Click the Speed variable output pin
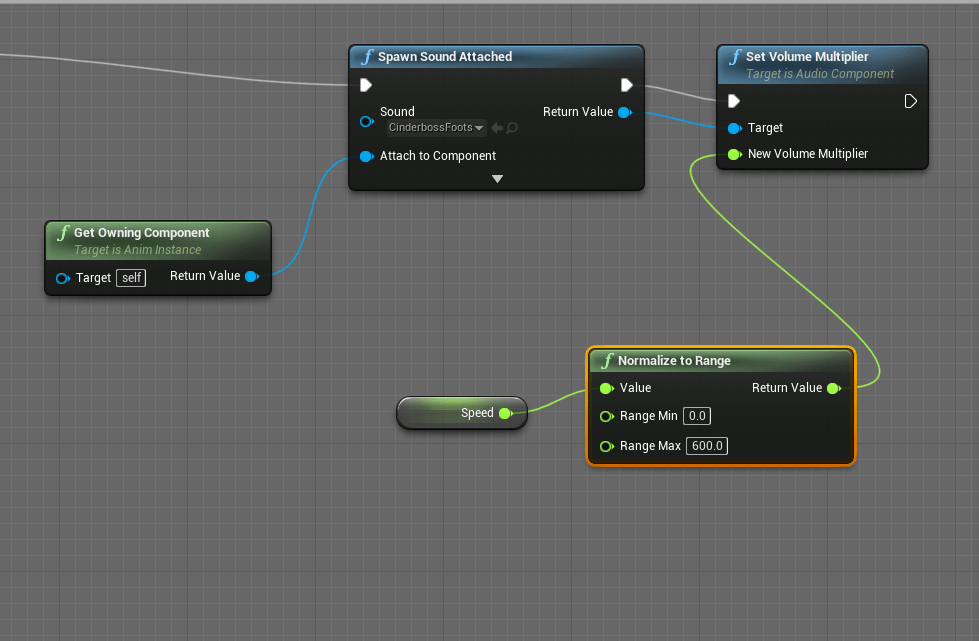Screen dimensions: 979x641 pos(504,413)
